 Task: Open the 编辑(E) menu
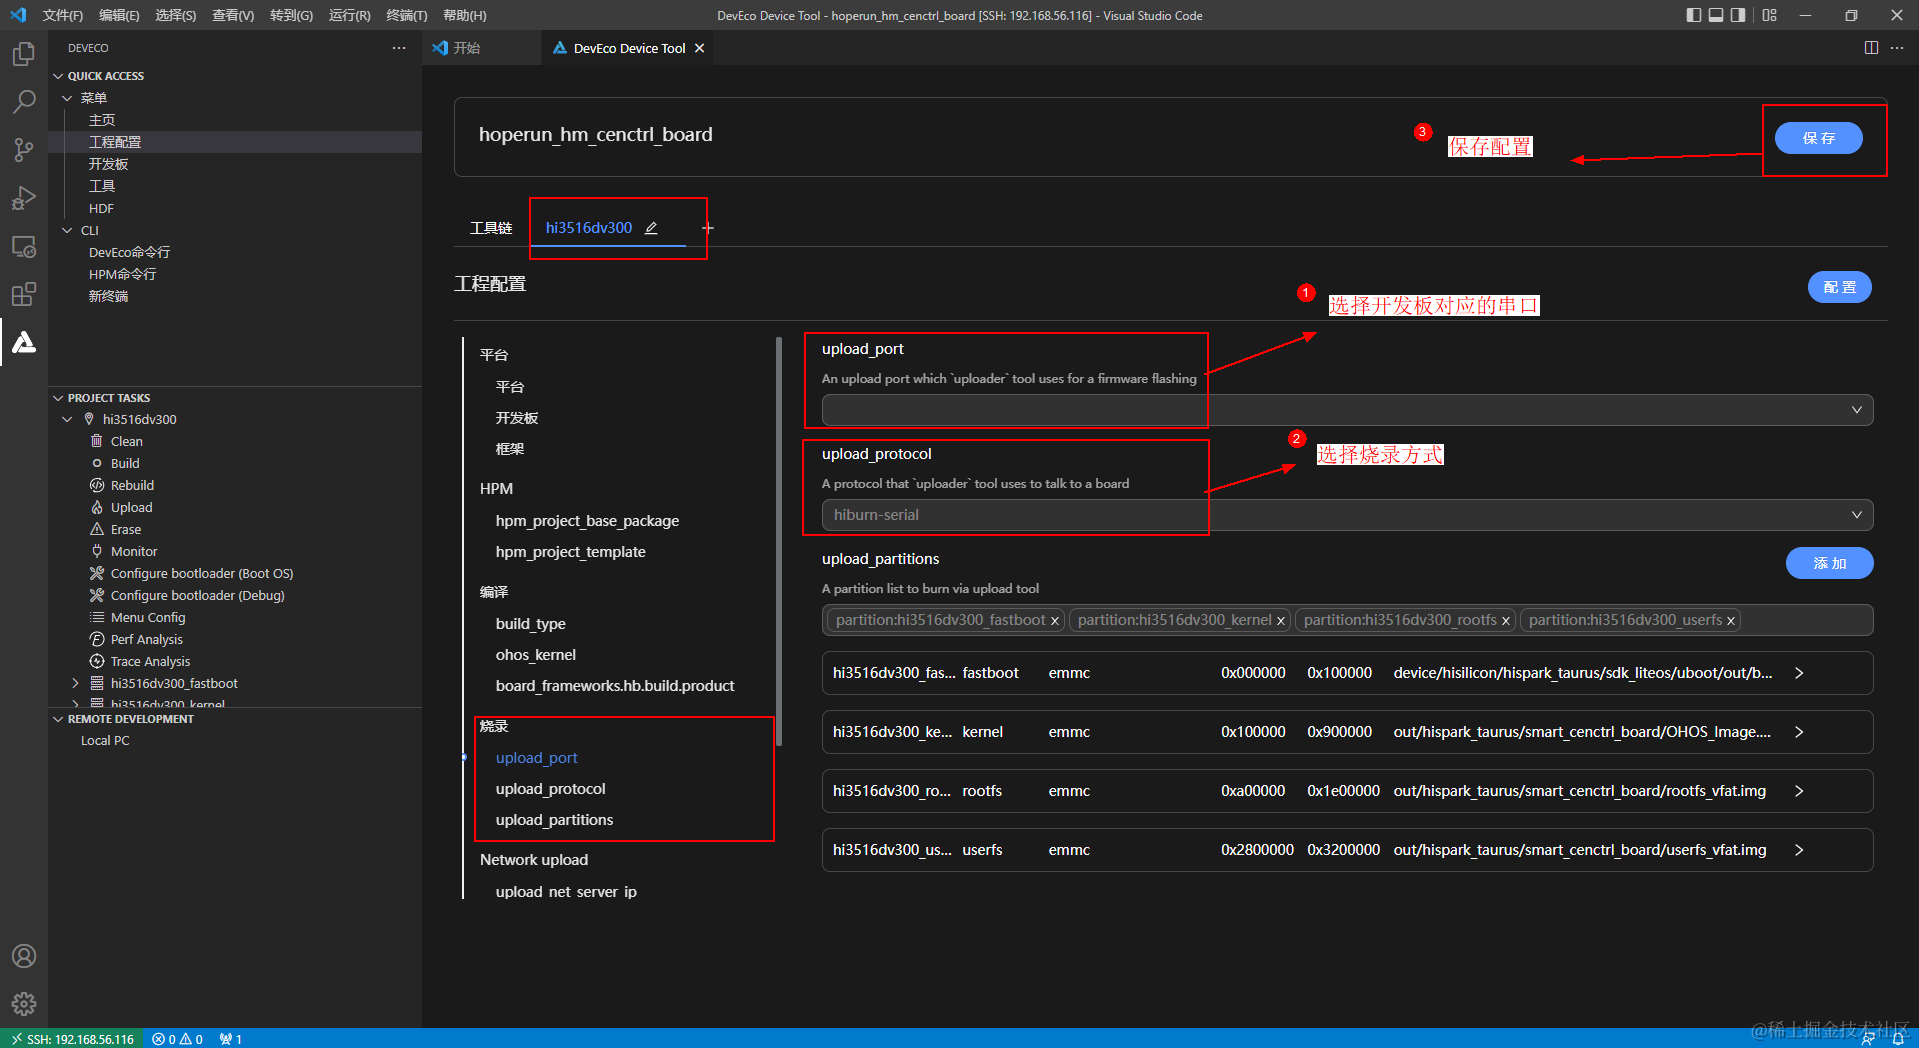(119, 15)
